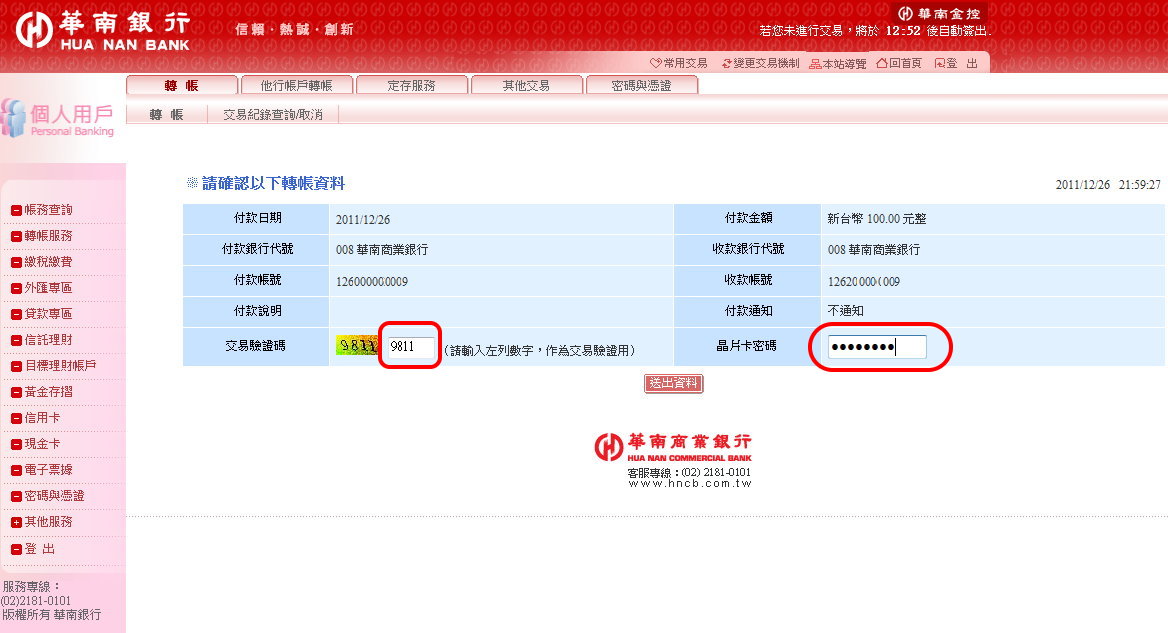Open 常用交易 favorites heart icon
The width and height of the screenshot is (1168, 633).
coord(656,63)
